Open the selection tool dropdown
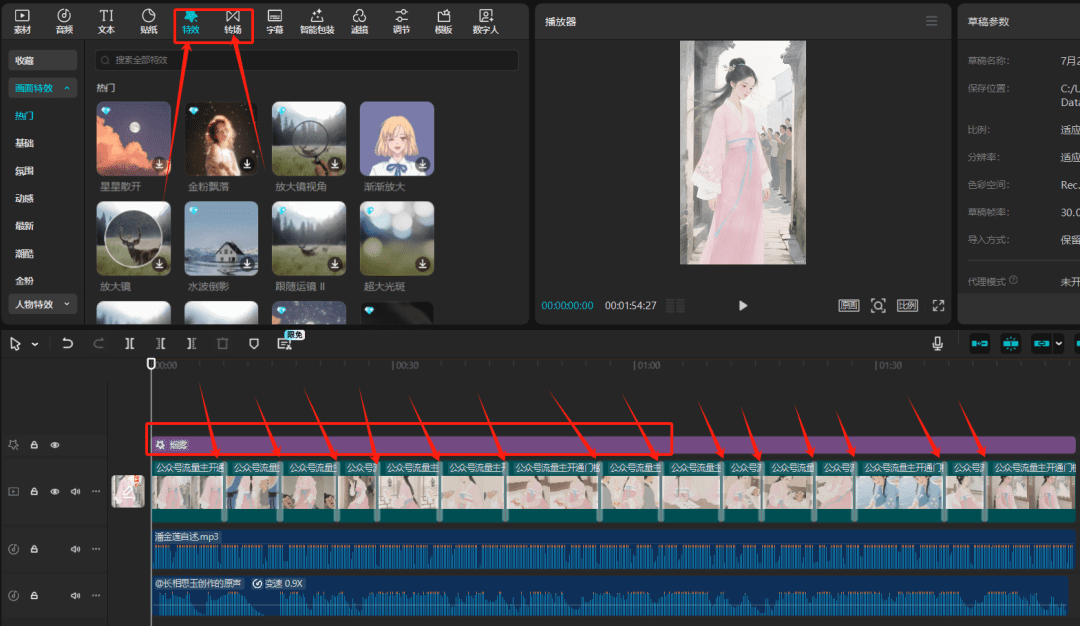 tap(34, 344)
